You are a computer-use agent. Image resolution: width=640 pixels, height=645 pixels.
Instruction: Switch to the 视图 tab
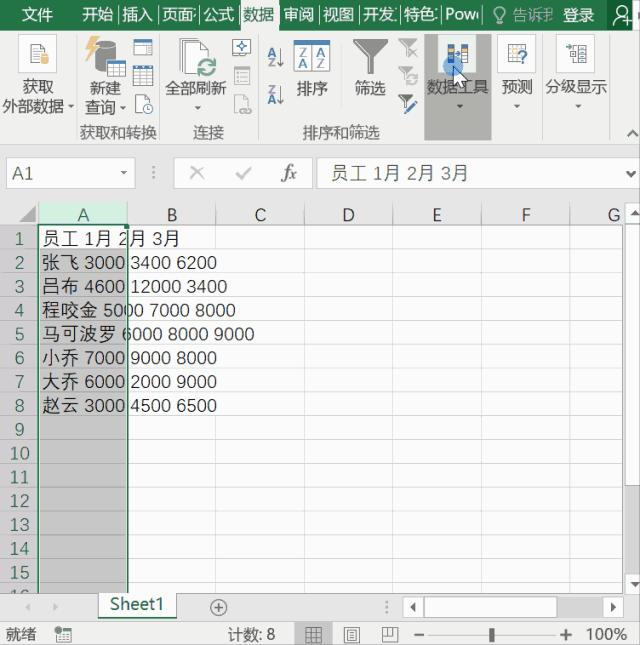[339, 15]
